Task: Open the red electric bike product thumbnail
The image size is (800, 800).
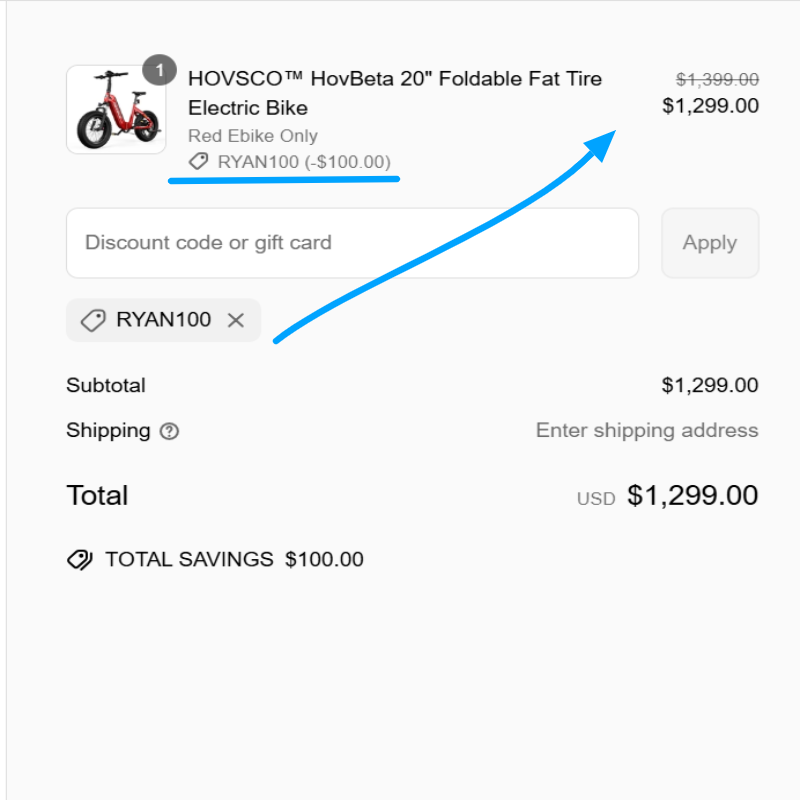Action: pos(116,110)
